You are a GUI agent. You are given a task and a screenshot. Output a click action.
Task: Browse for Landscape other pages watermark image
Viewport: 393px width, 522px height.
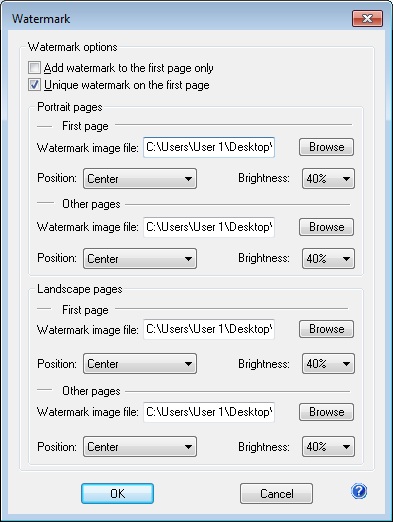point(326,412)
